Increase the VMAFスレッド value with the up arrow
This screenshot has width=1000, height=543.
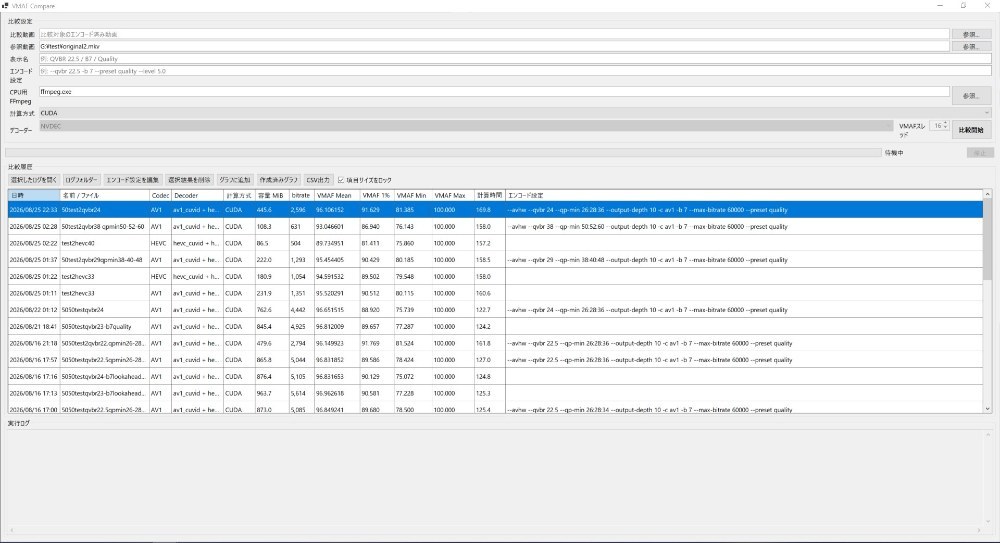pos(945,124)
